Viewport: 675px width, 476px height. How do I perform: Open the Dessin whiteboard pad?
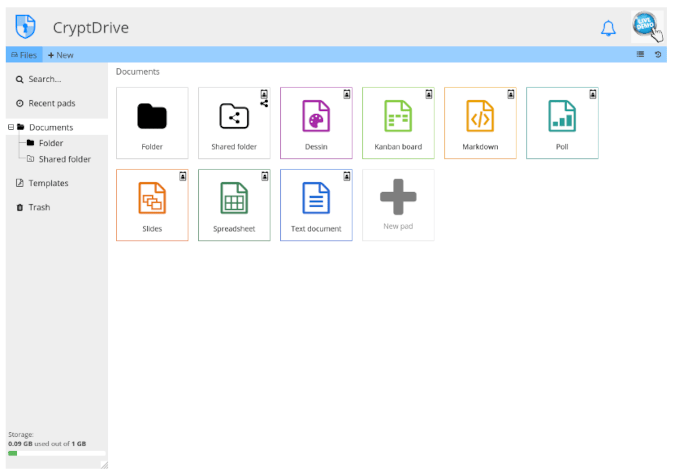(x=316, y=123)
